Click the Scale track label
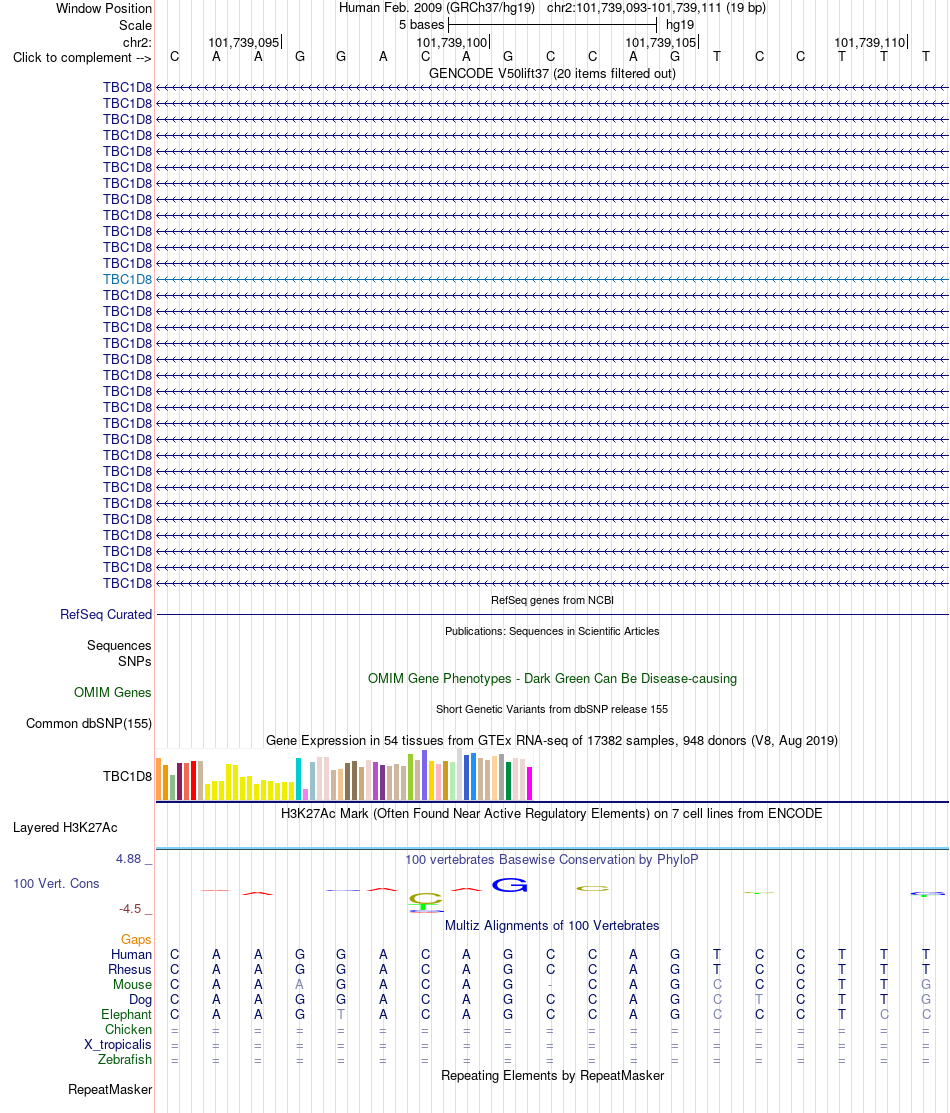Viewport: 950px width, 1113px height. (x=135, y=25)
